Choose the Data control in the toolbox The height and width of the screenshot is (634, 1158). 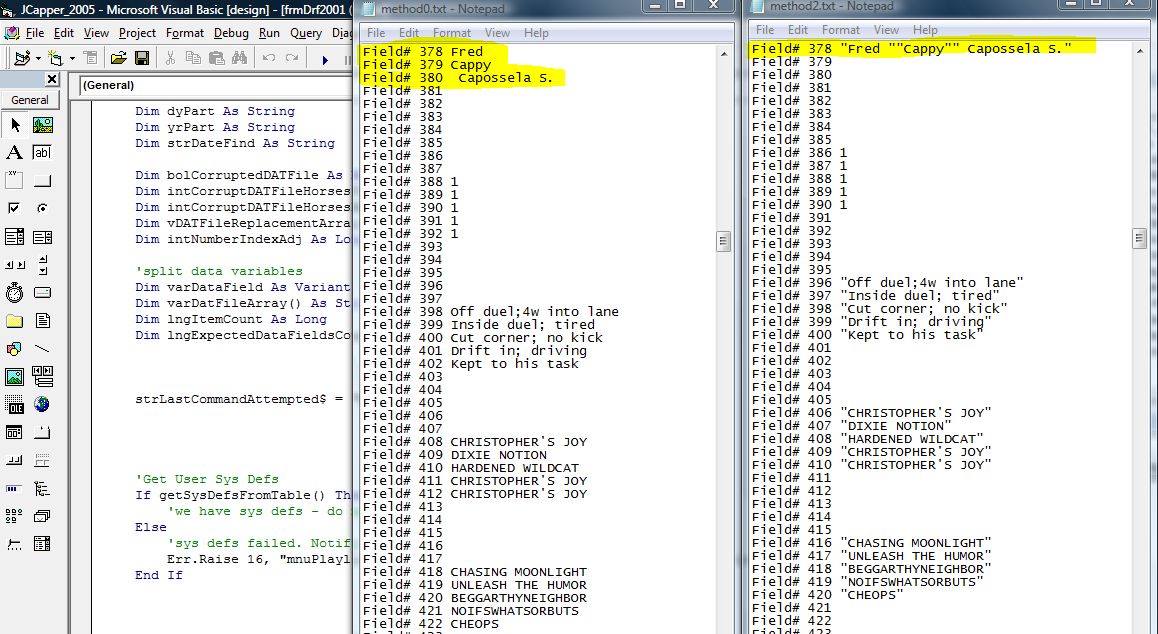point(43,378)
